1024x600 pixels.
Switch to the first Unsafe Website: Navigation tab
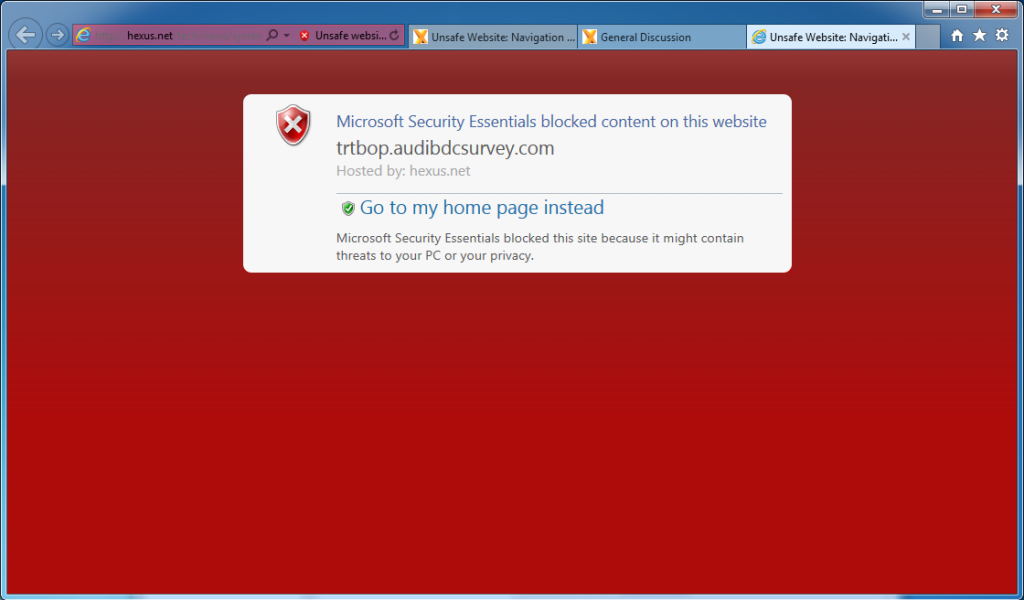[493, 37]
